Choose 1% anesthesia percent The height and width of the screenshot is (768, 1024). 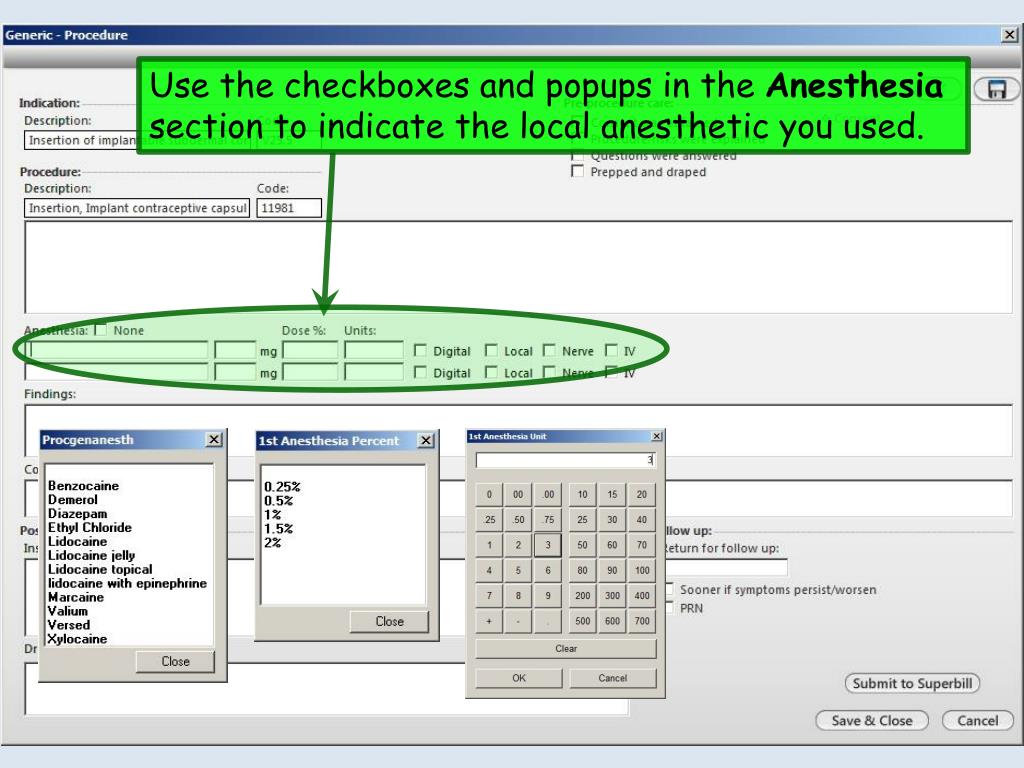point(272,515)
